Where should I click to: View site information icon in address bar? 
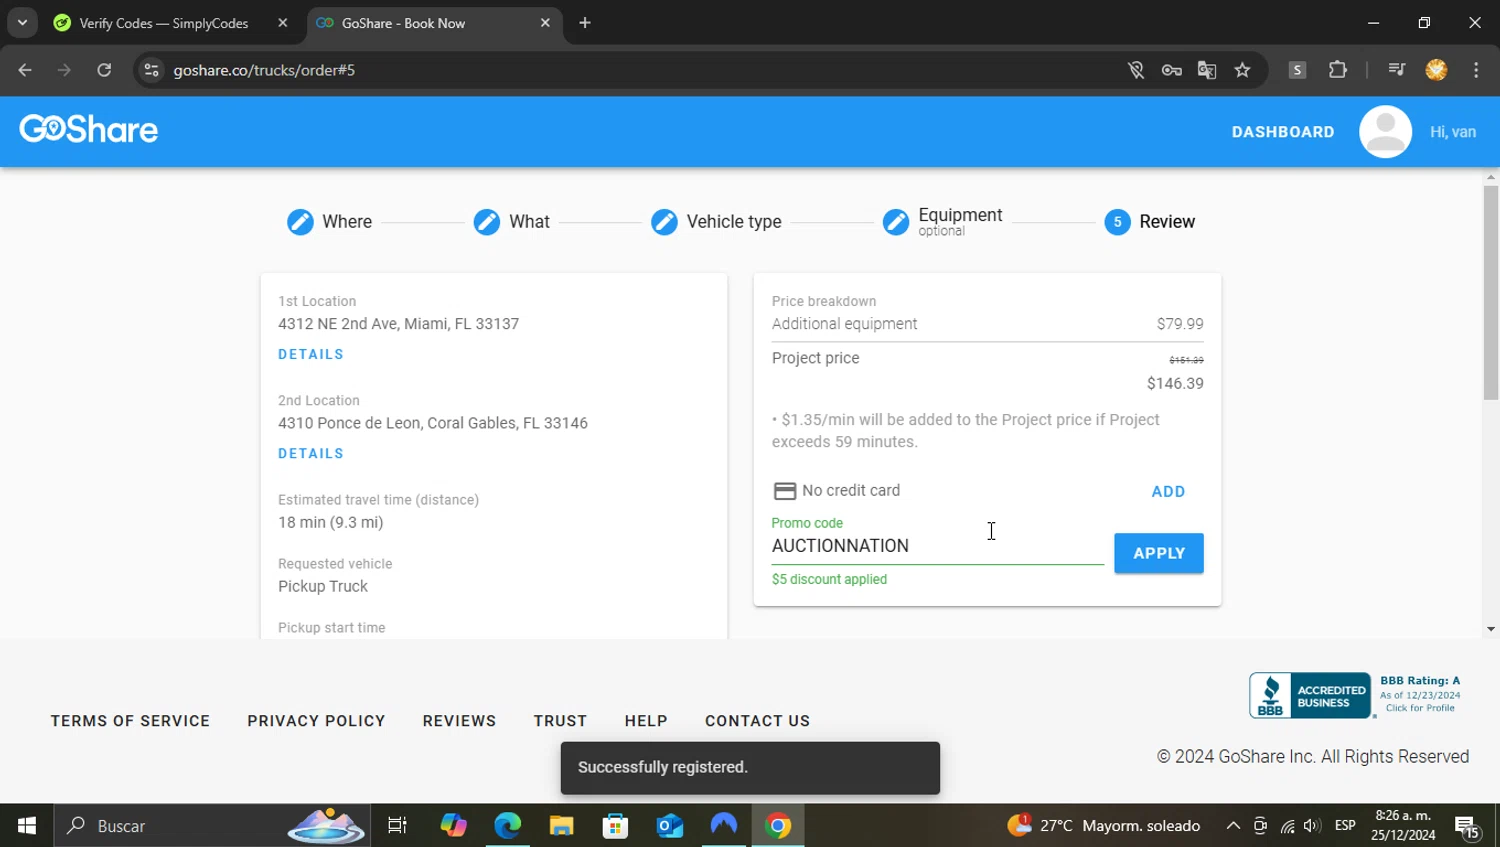tap(151, 70)
